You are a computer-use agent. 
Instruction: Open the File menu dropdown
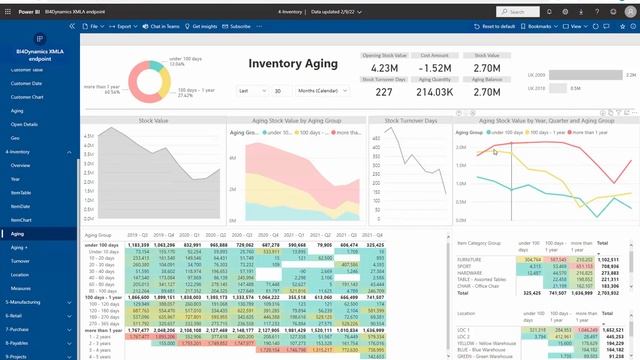point(93,26)
